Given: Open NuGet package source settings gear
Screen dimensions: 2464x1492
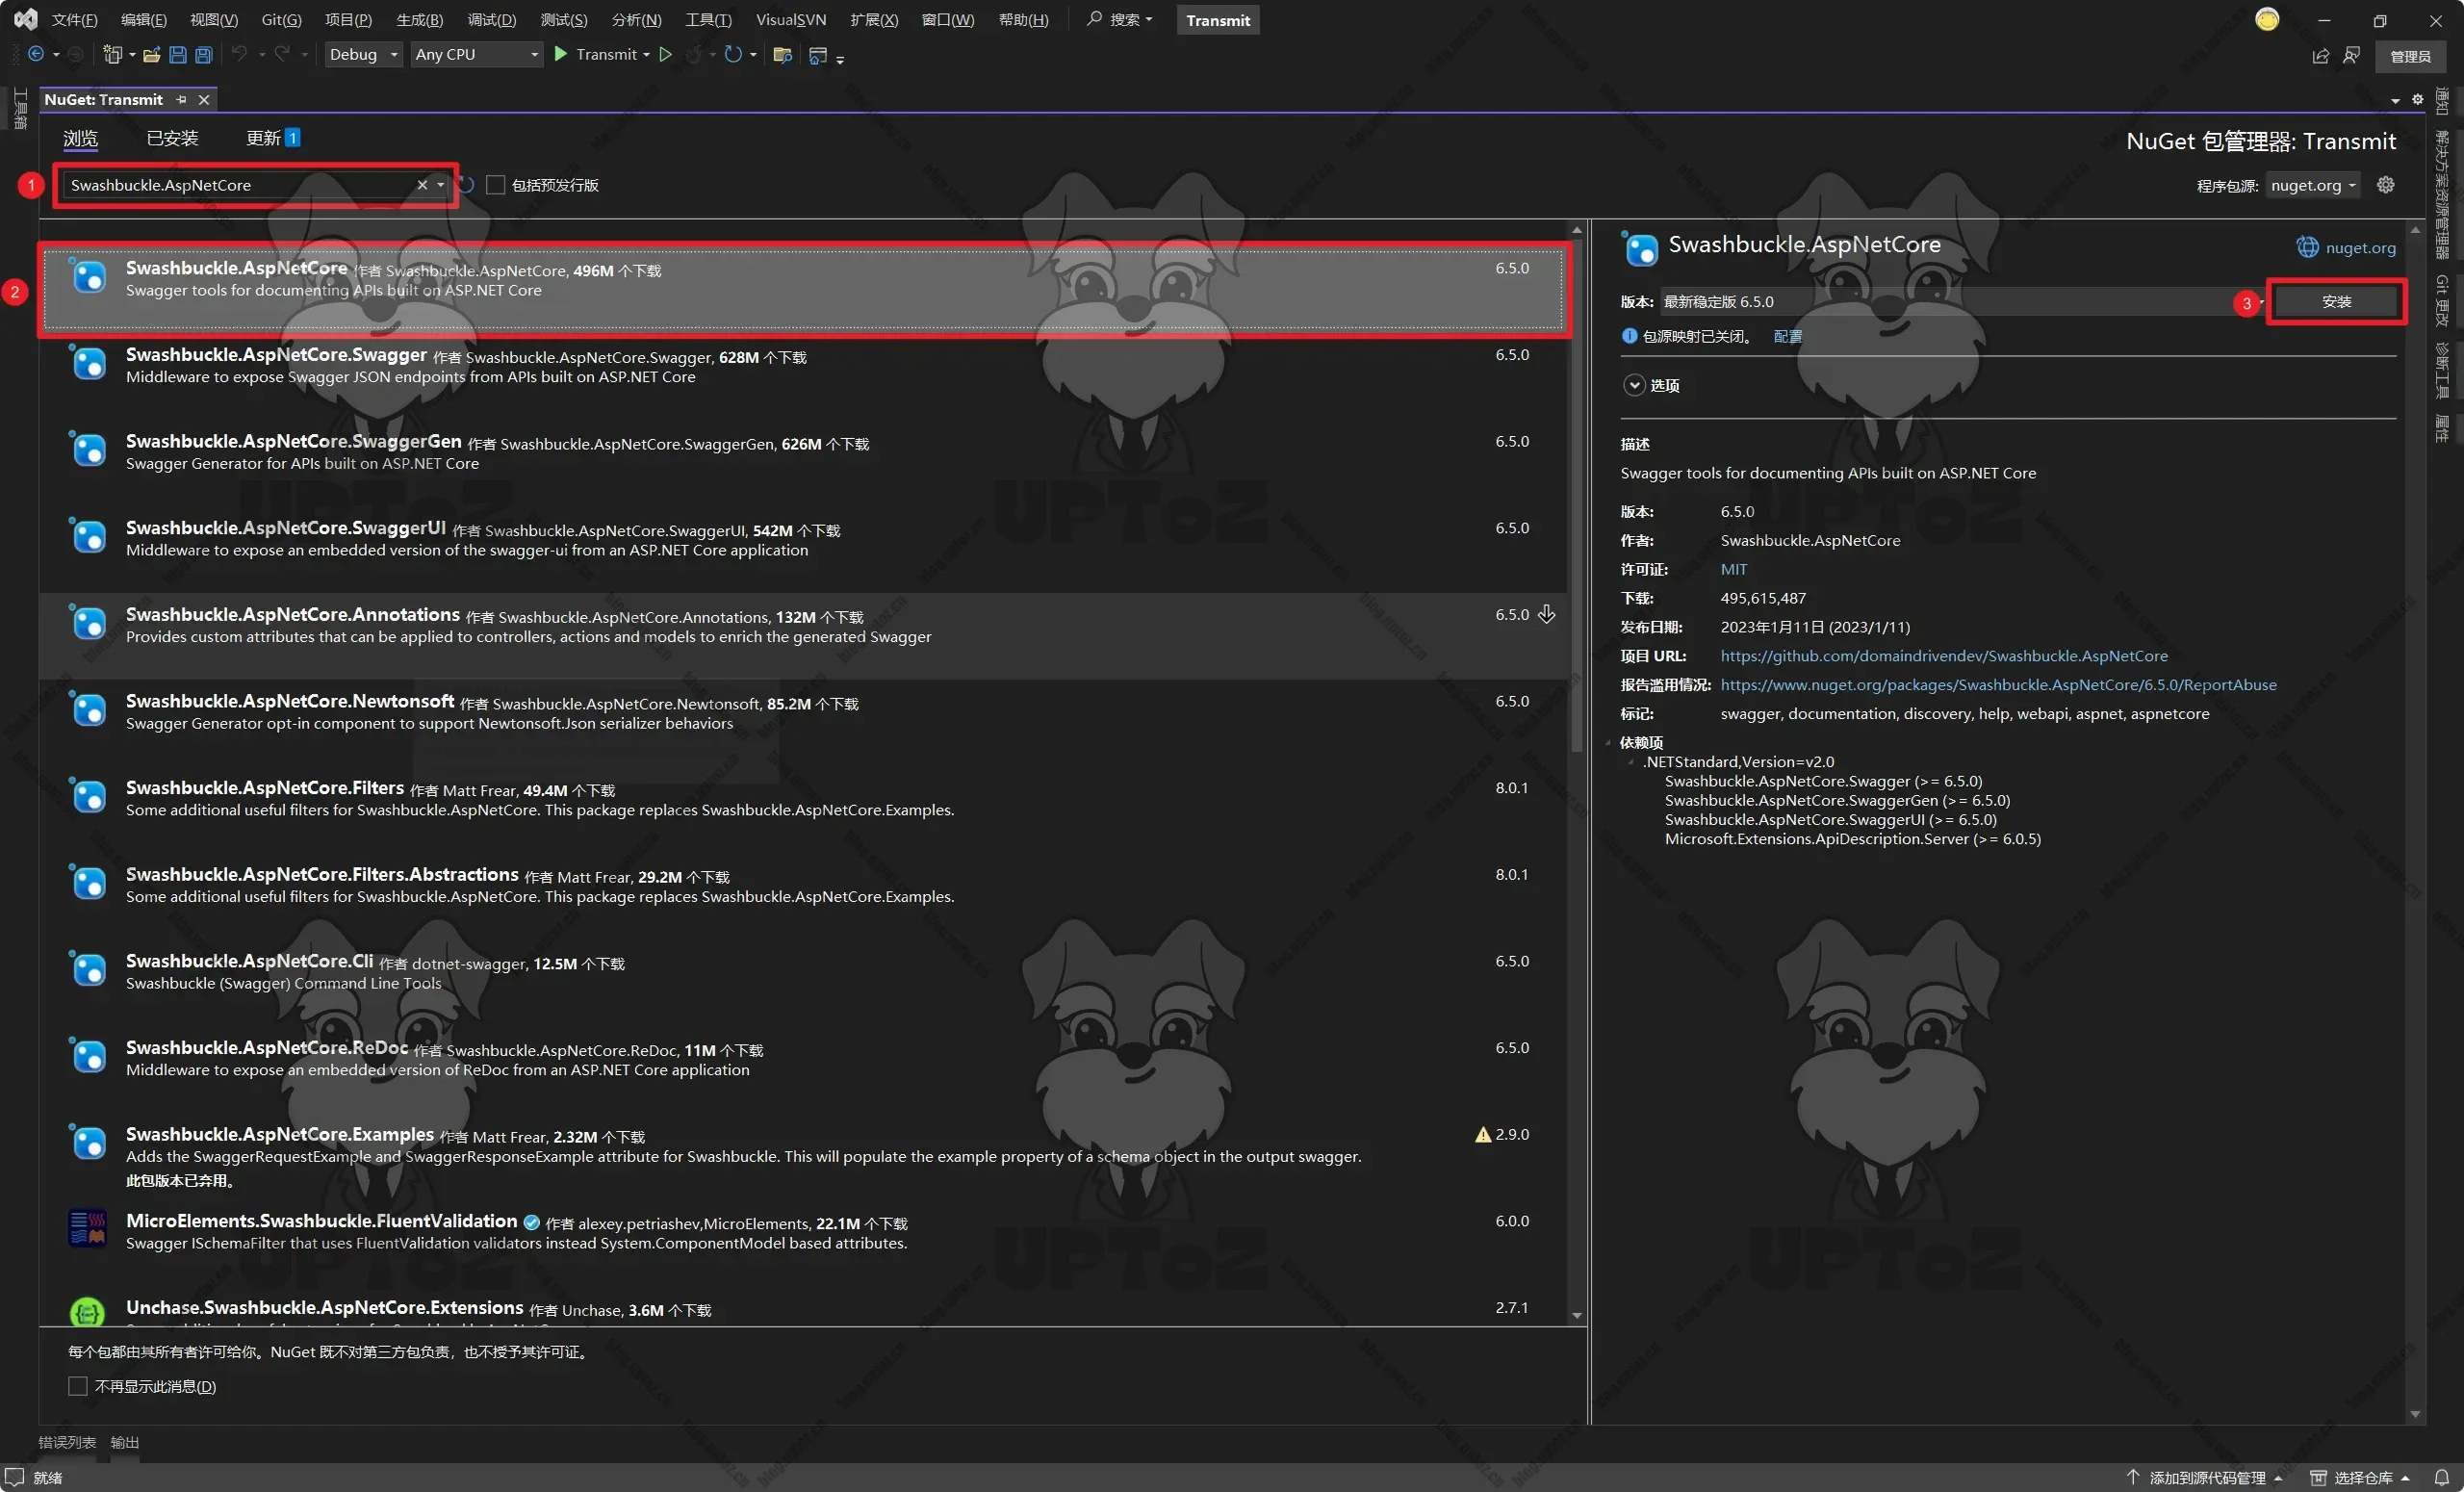Looking at the screenshot, I should [2385, 184].
